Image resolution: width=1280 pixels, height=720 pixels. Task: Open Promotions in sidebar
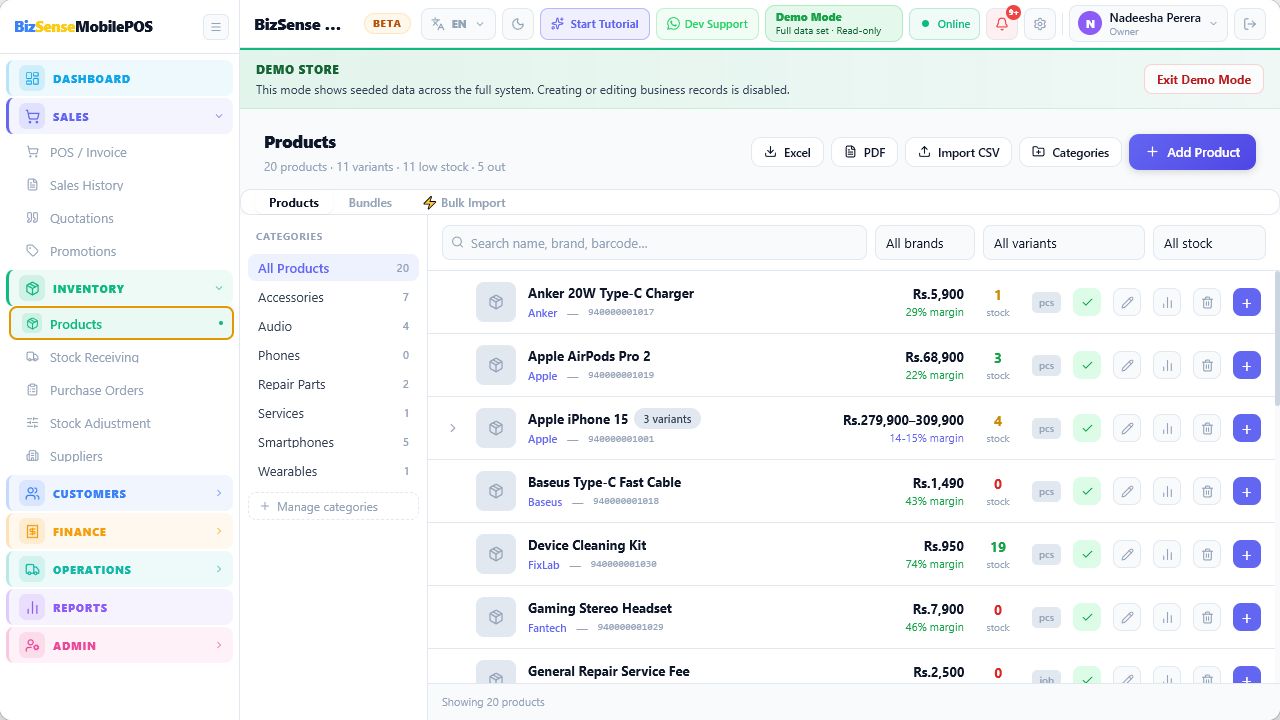pyautogui.click(x=120, y=251)
